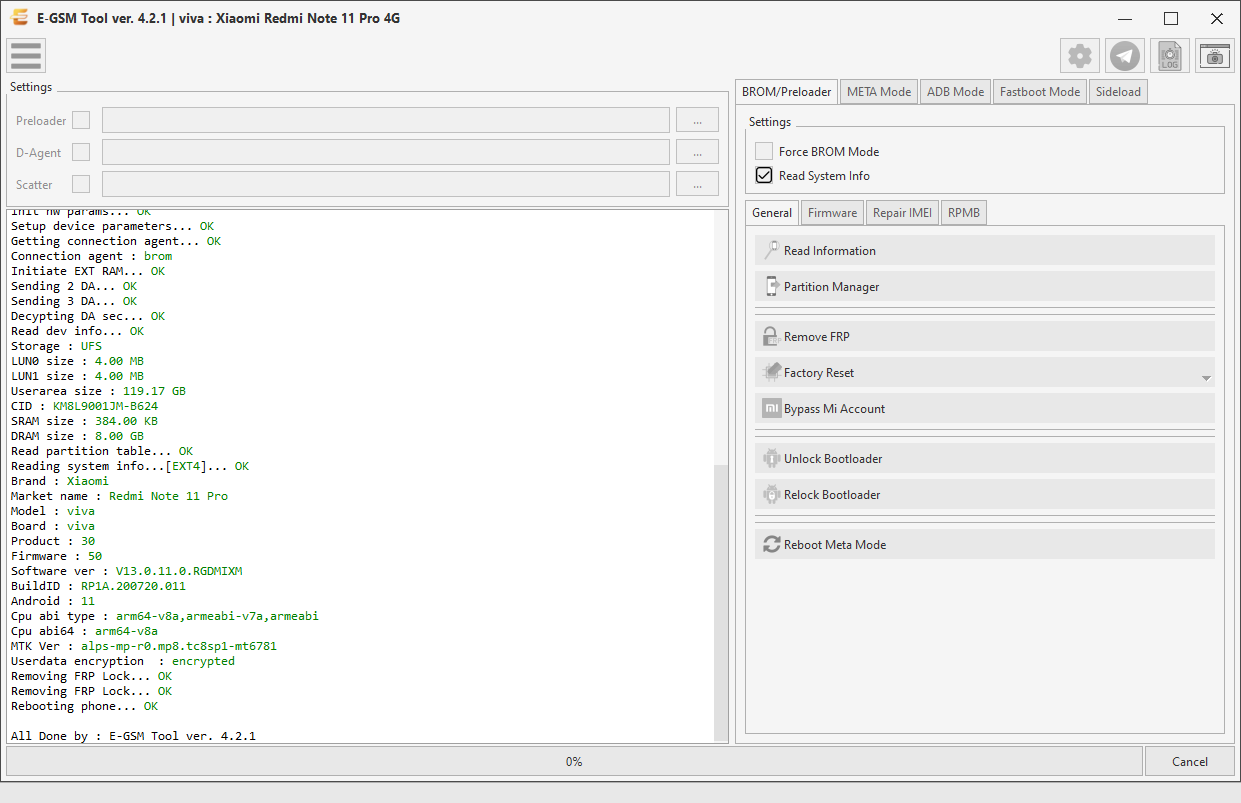Select the RPMB sub-tab
Viewport: 1241px width, 803px height.
point(964,212)
